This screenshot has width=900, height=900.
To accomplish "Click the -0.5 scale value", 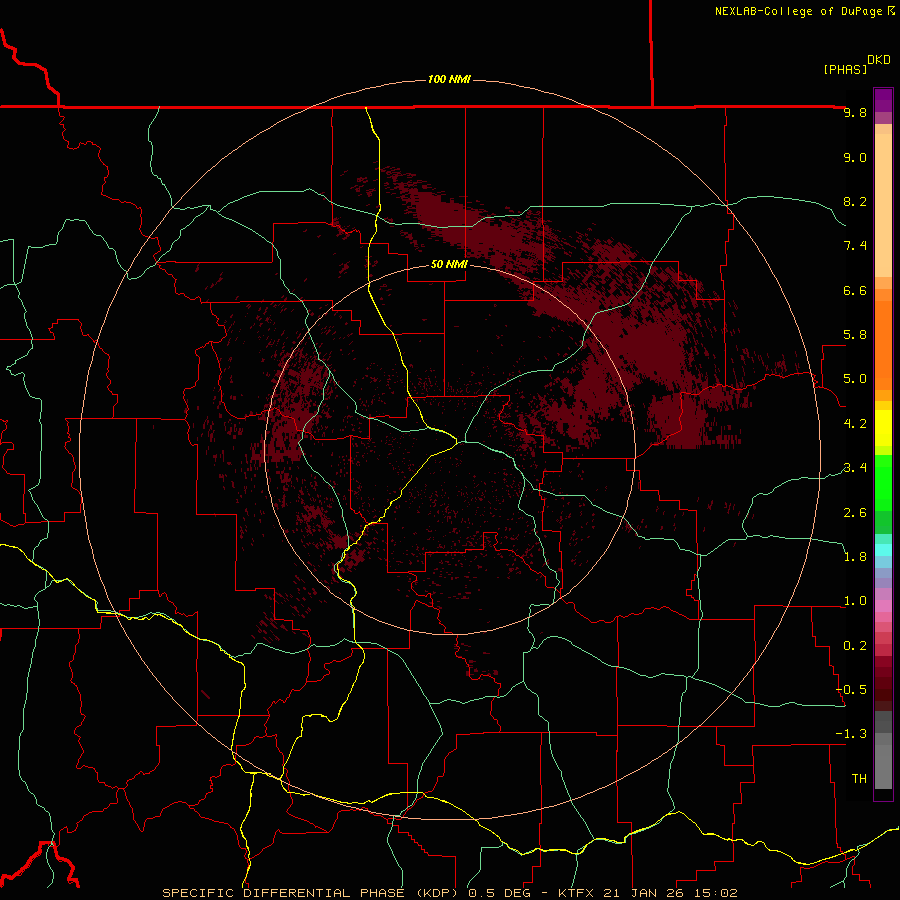I will click(851, 690).
